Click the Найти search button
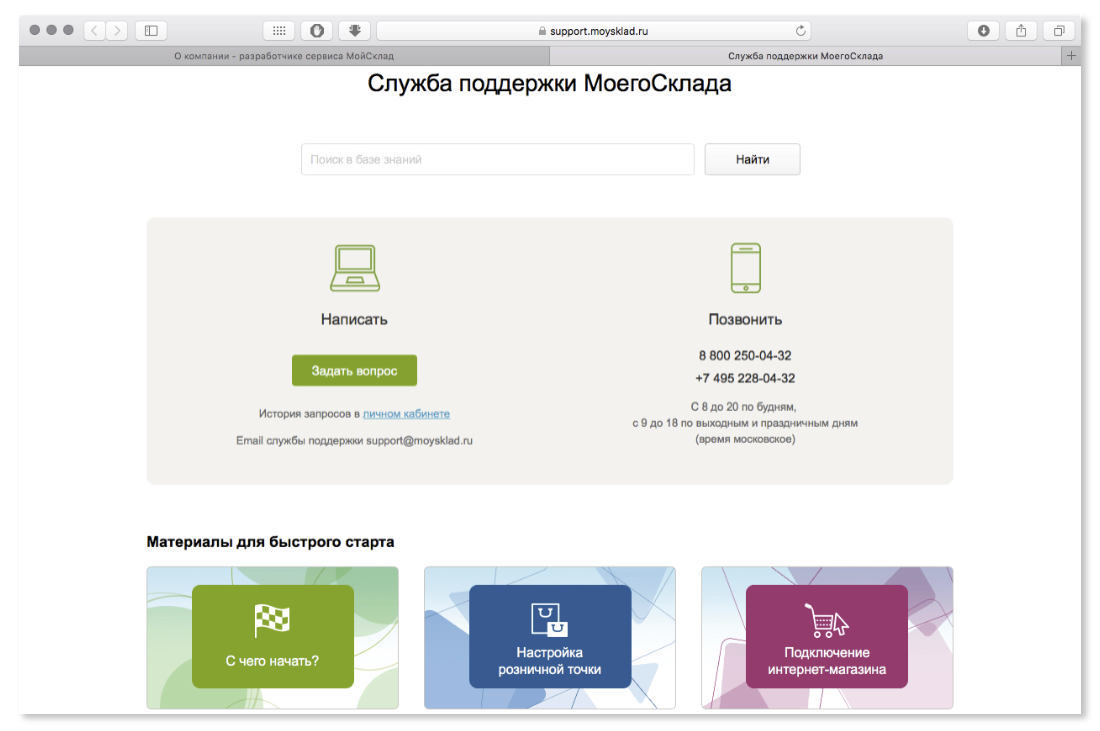 752,159
